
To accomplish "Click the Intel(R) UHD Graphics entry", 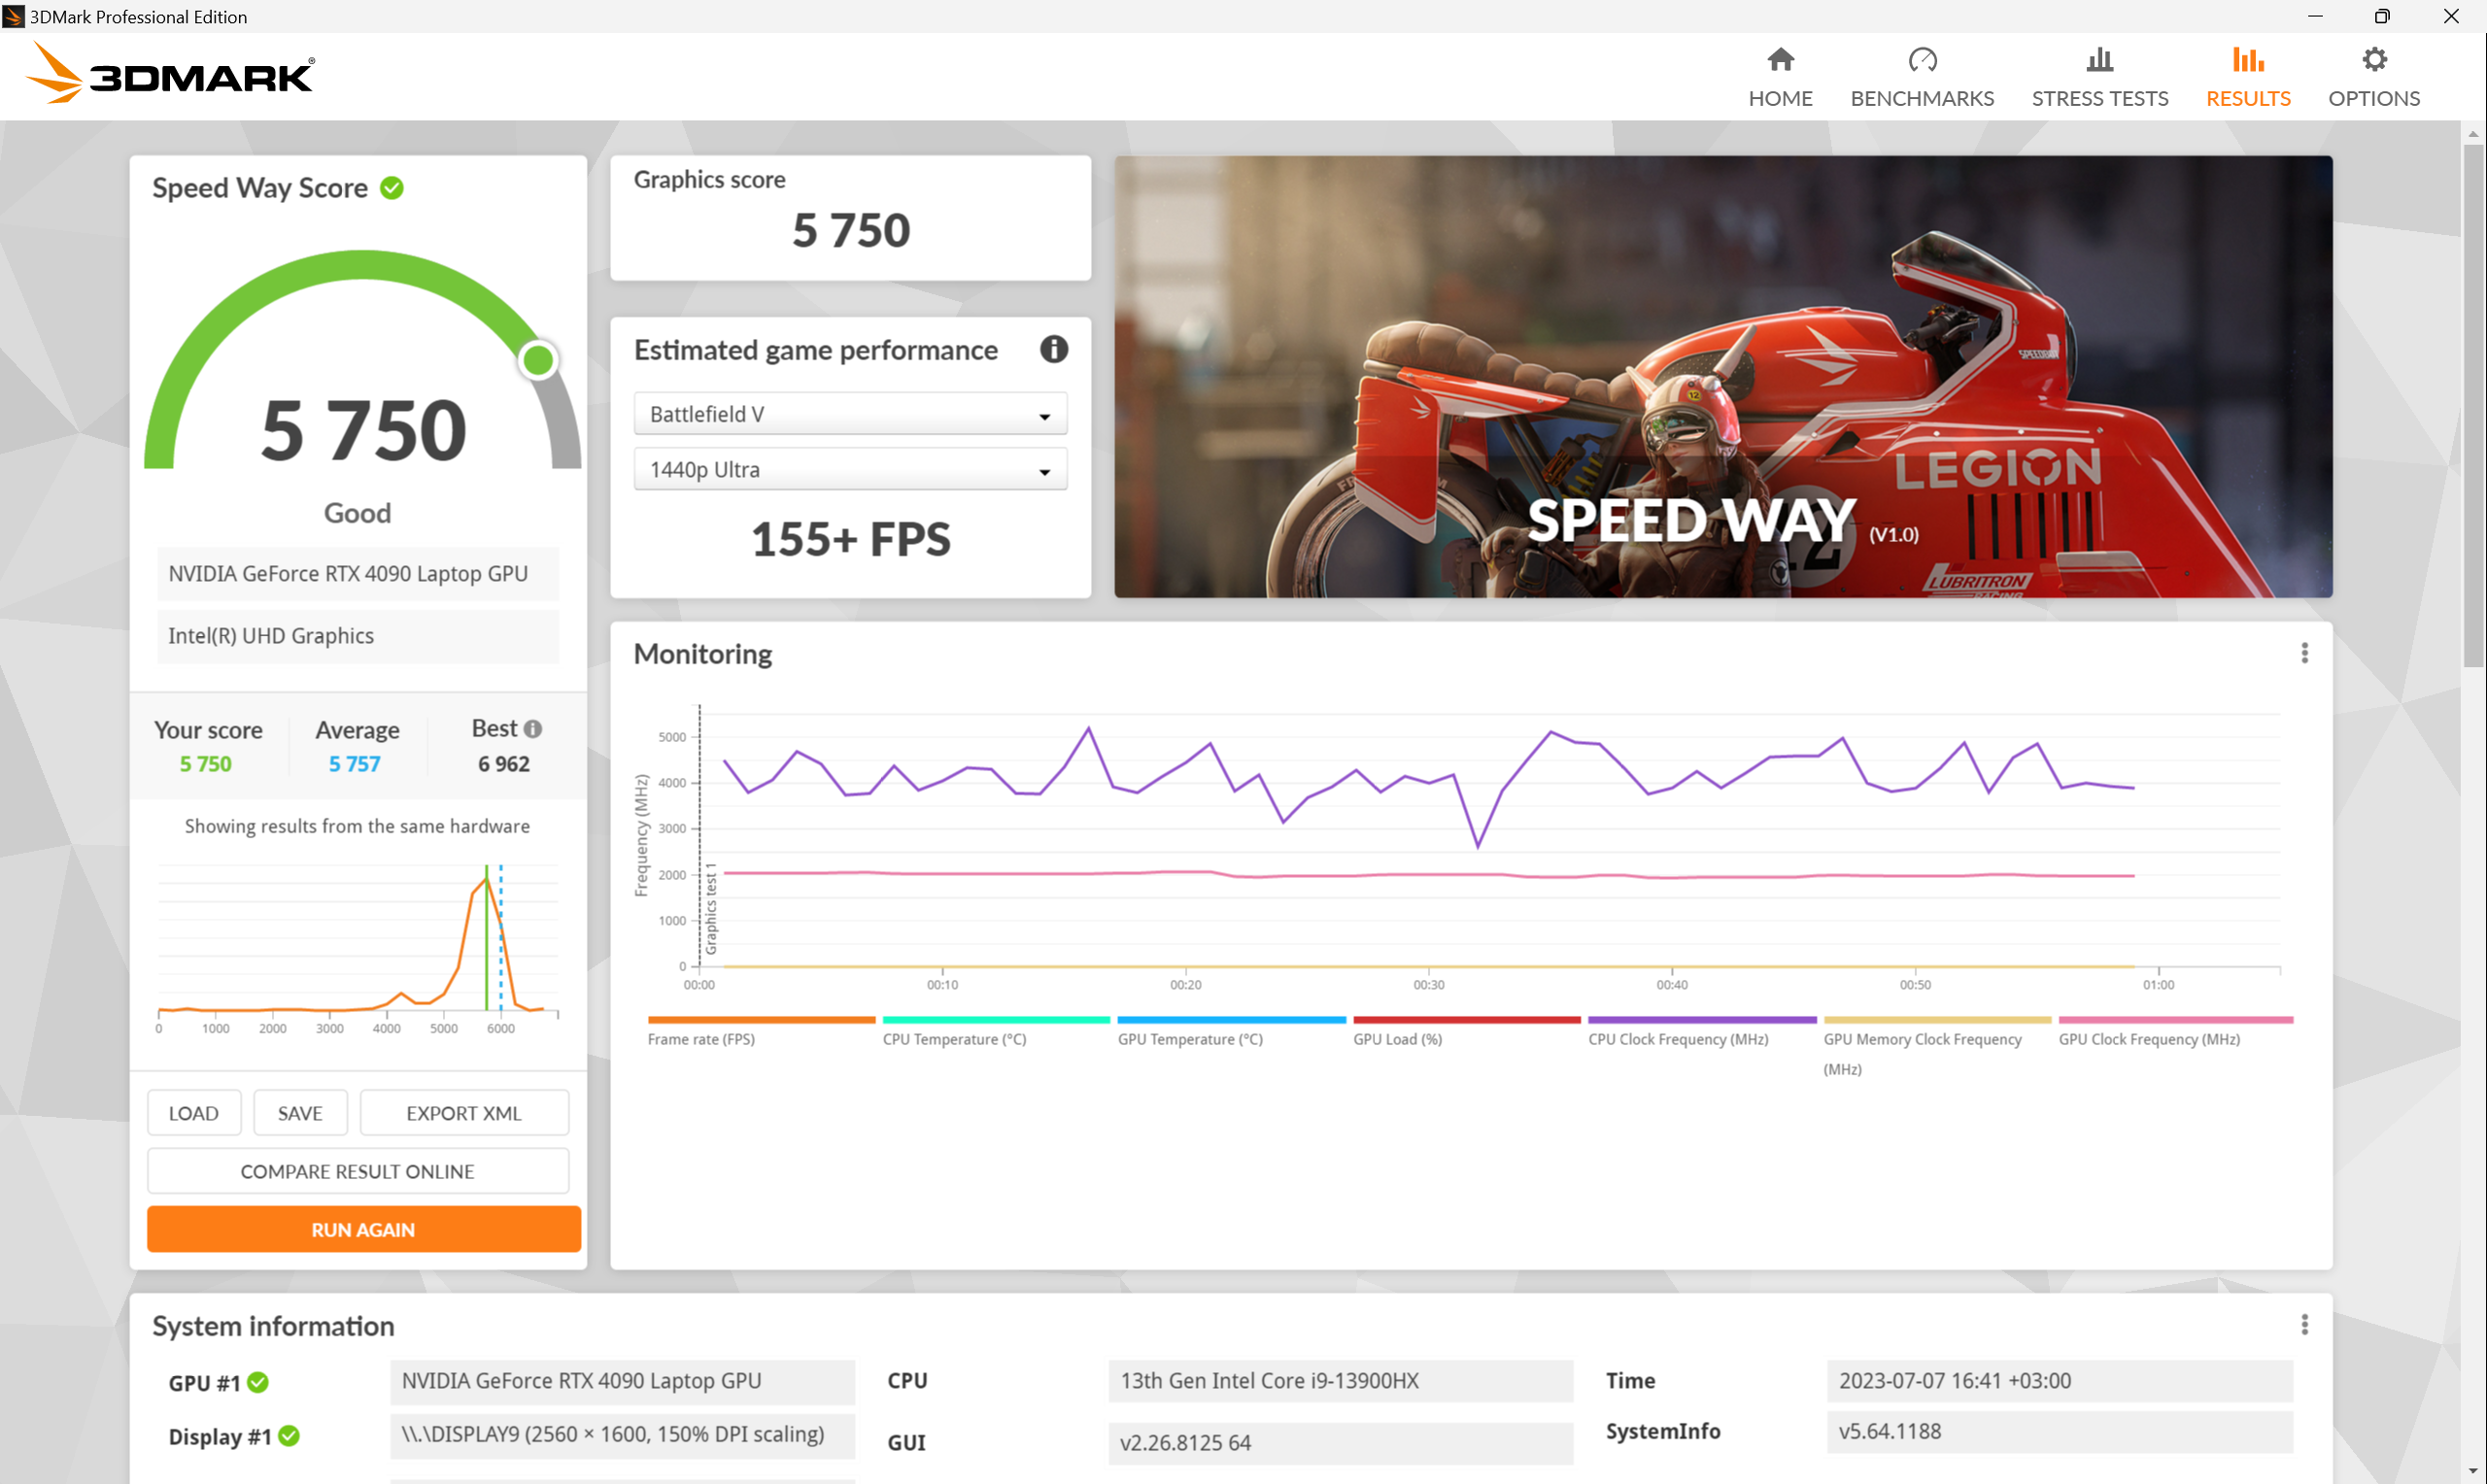I will (x=358, y=636).
